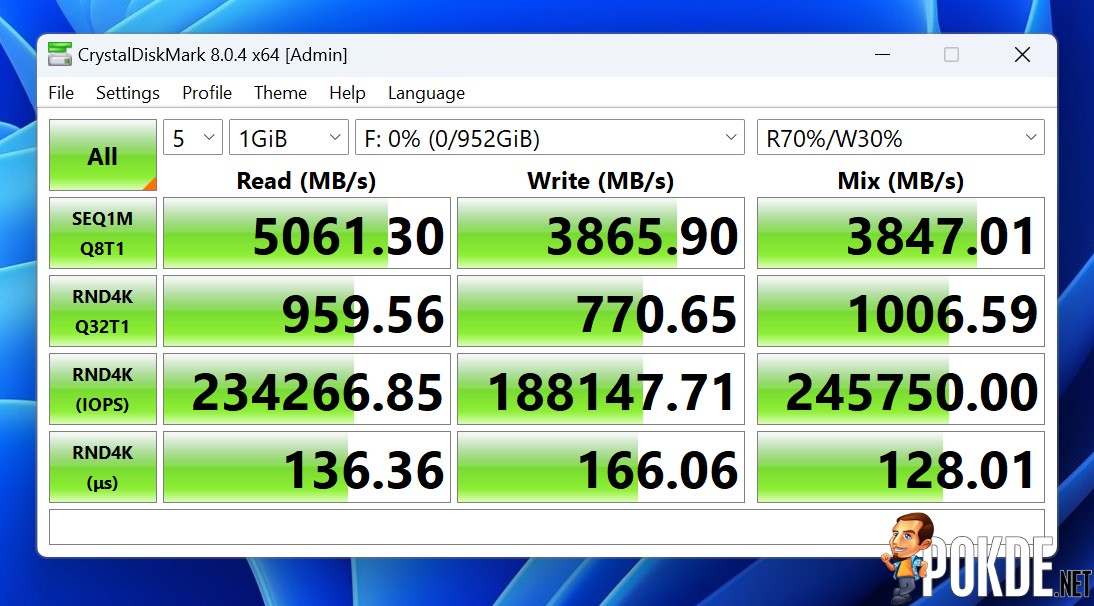Screen dimensions: 1094x606
Task: Click the empty comment field at the bottom
Action: point(546,527)
